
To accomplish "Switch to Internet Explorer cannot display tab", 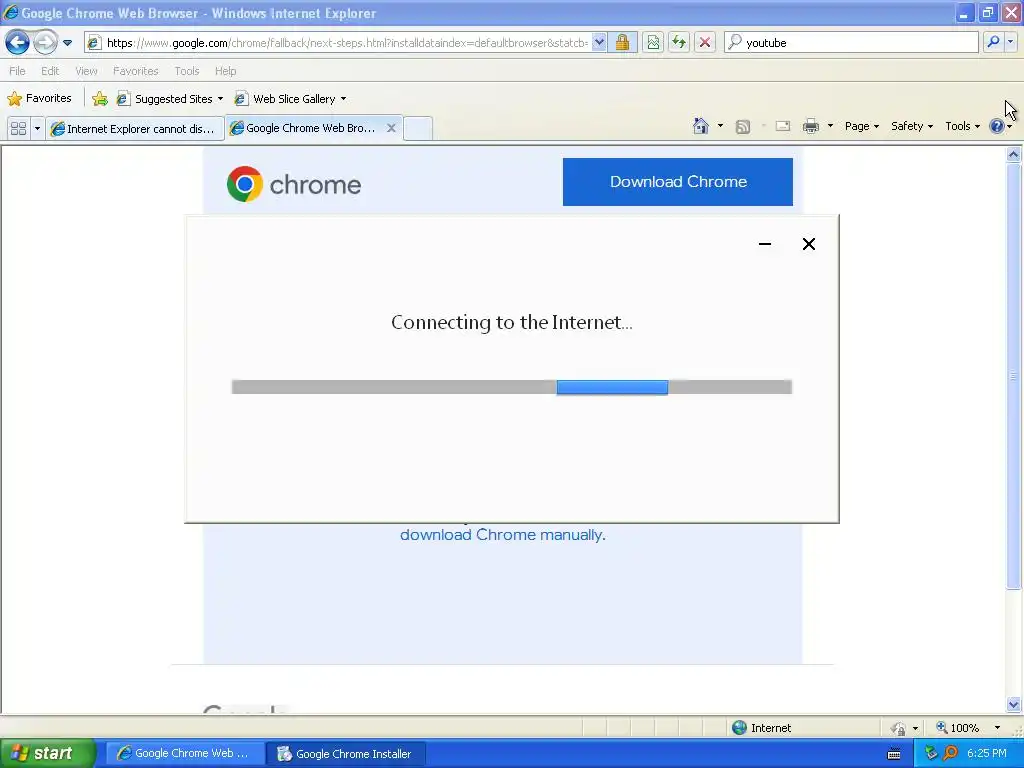I will [135, 128].
